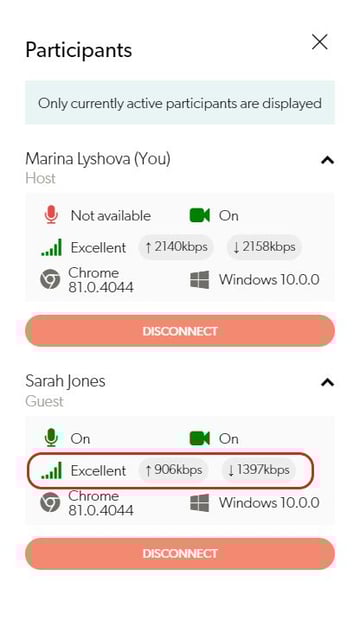
Task: Click Chrome browser icon in Sarah's details
Action: 50,502
